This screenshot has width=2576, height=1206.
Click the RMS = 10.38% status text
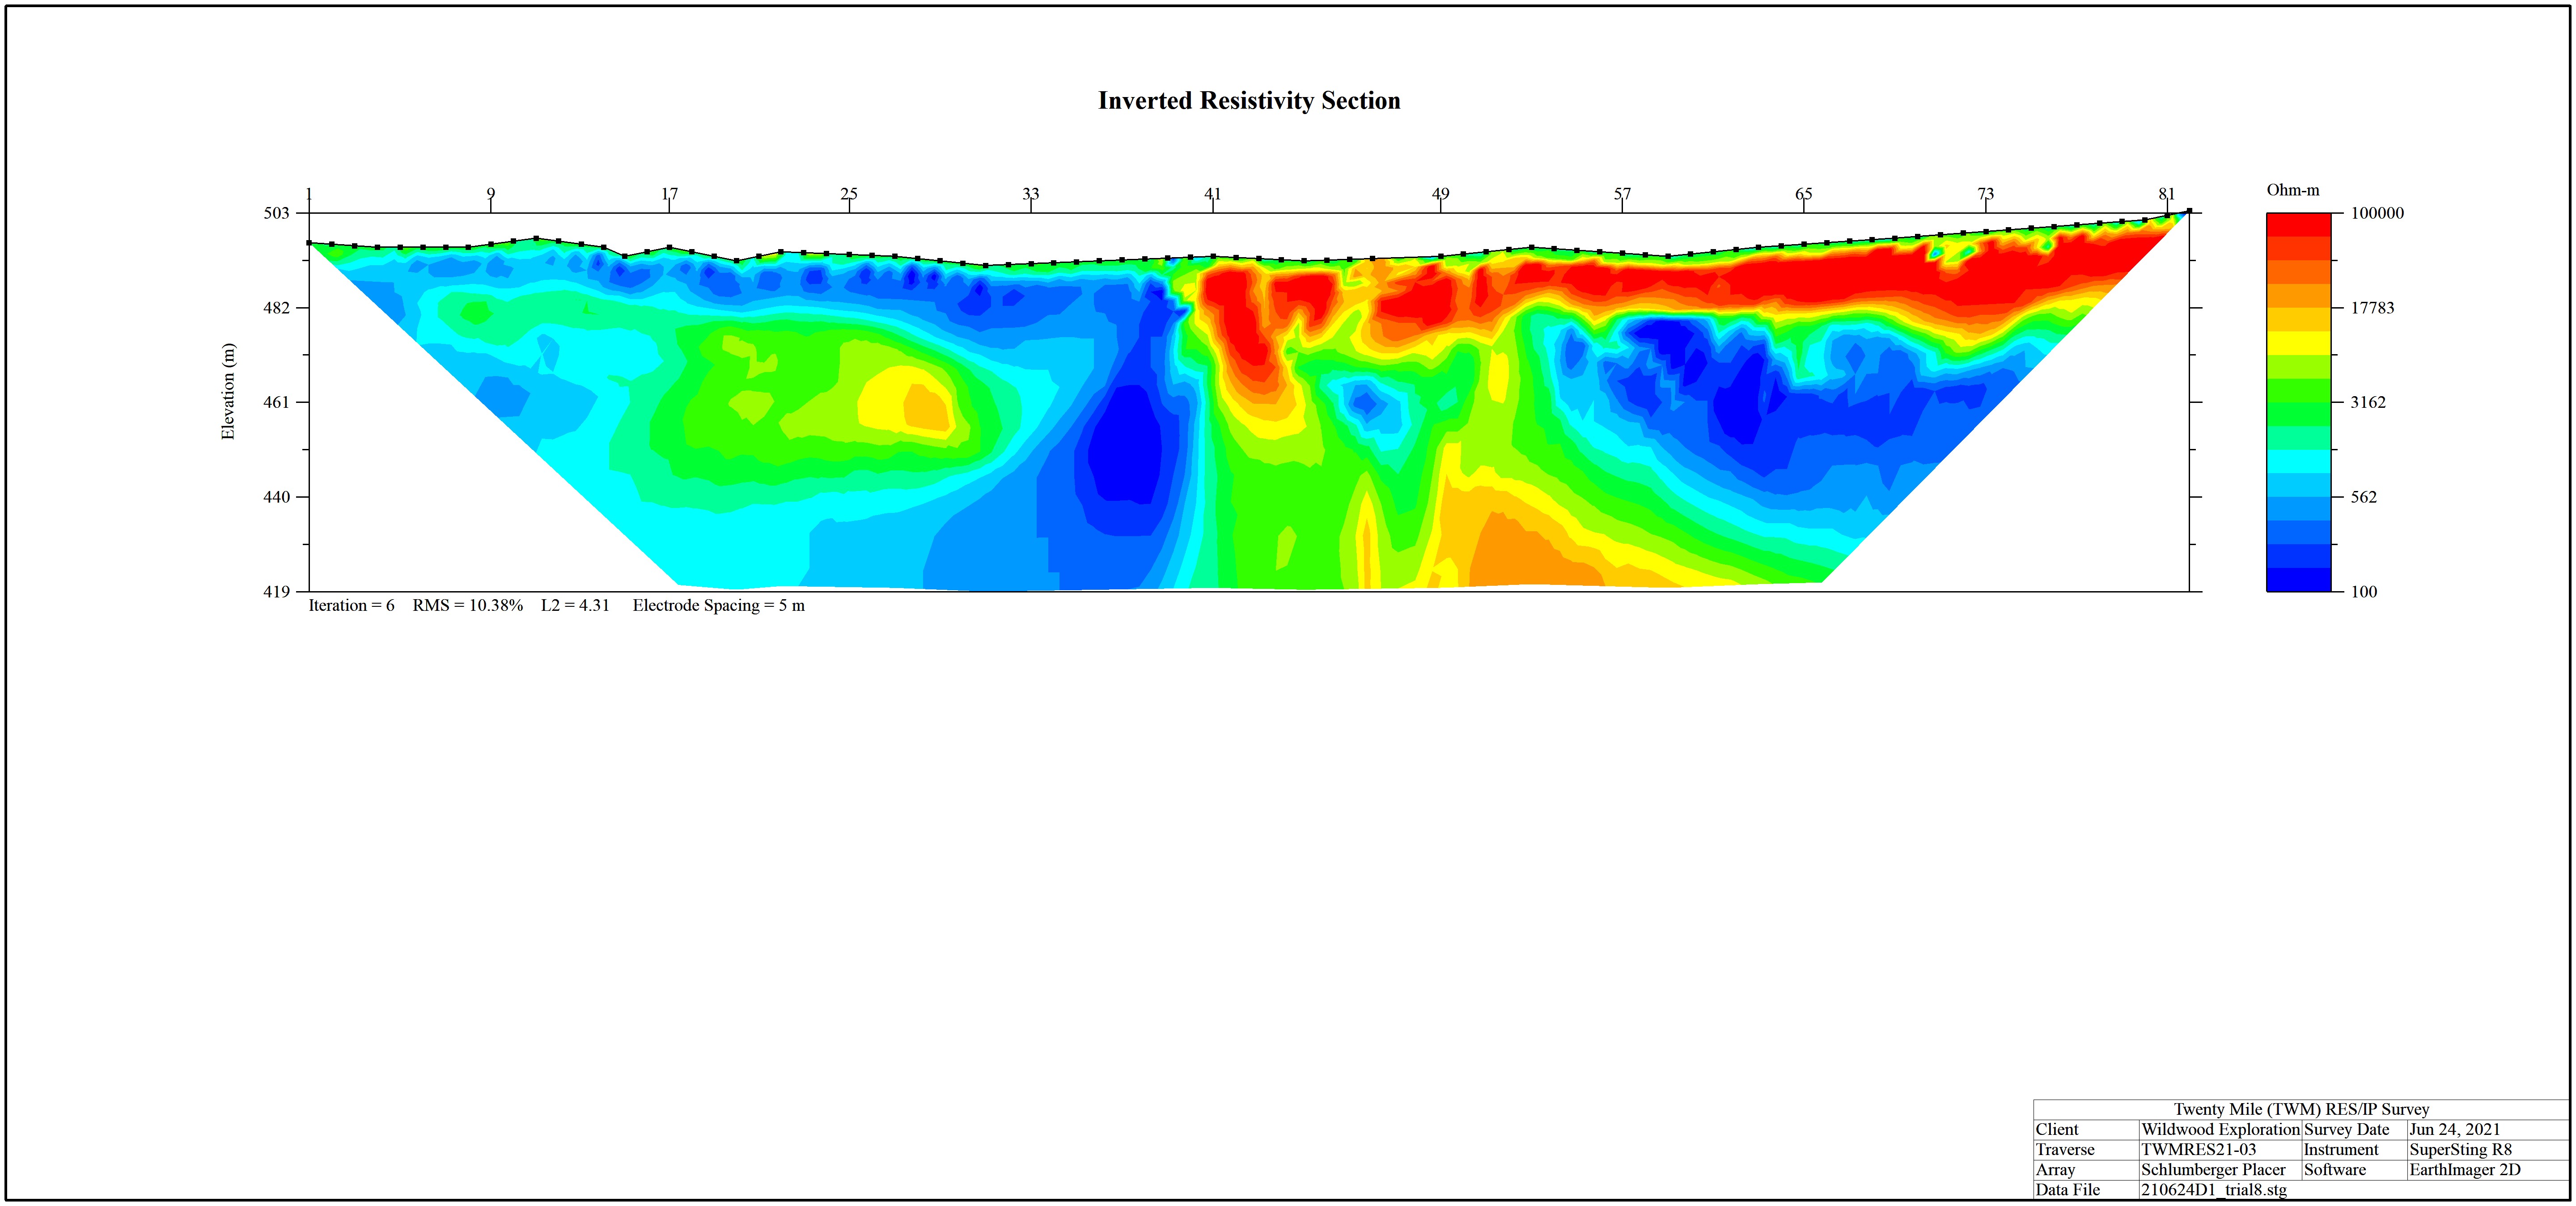point(467,606)
